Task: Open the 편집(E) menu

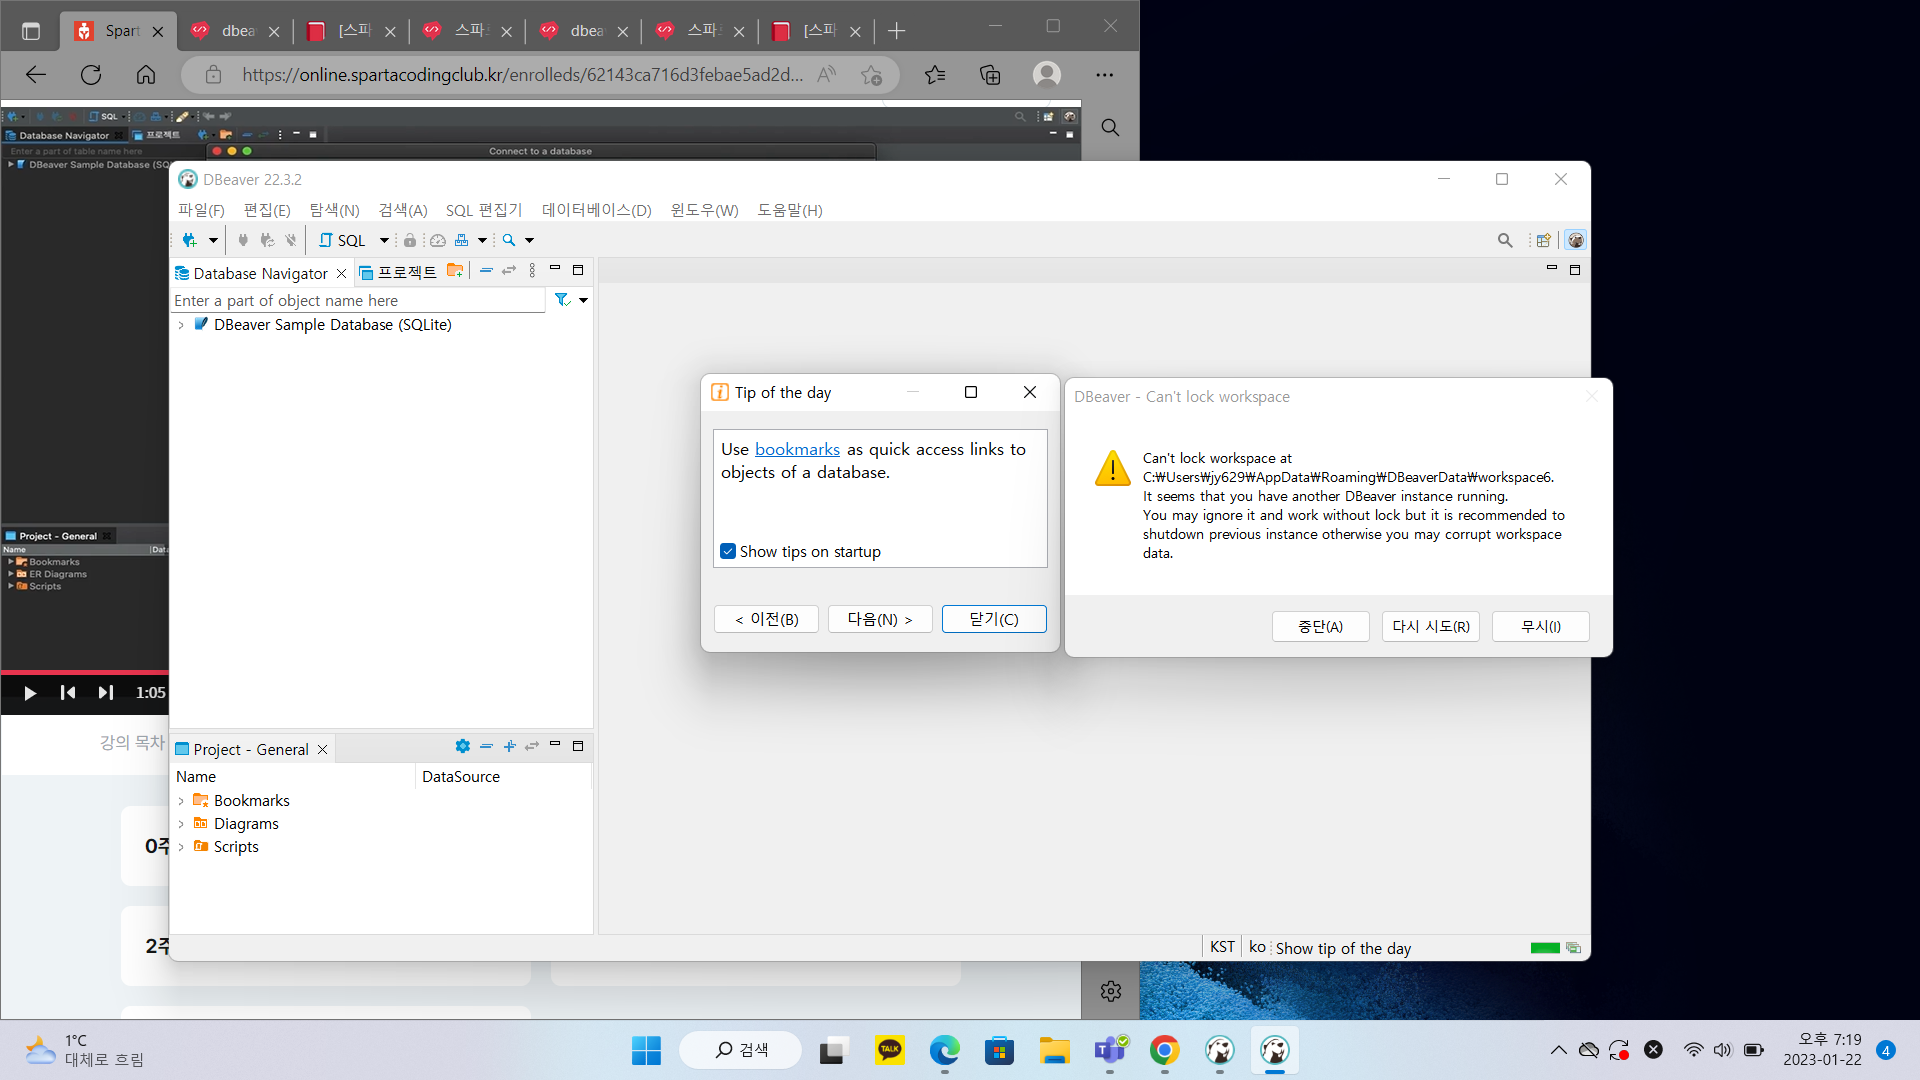Action: tap(267, 210)
